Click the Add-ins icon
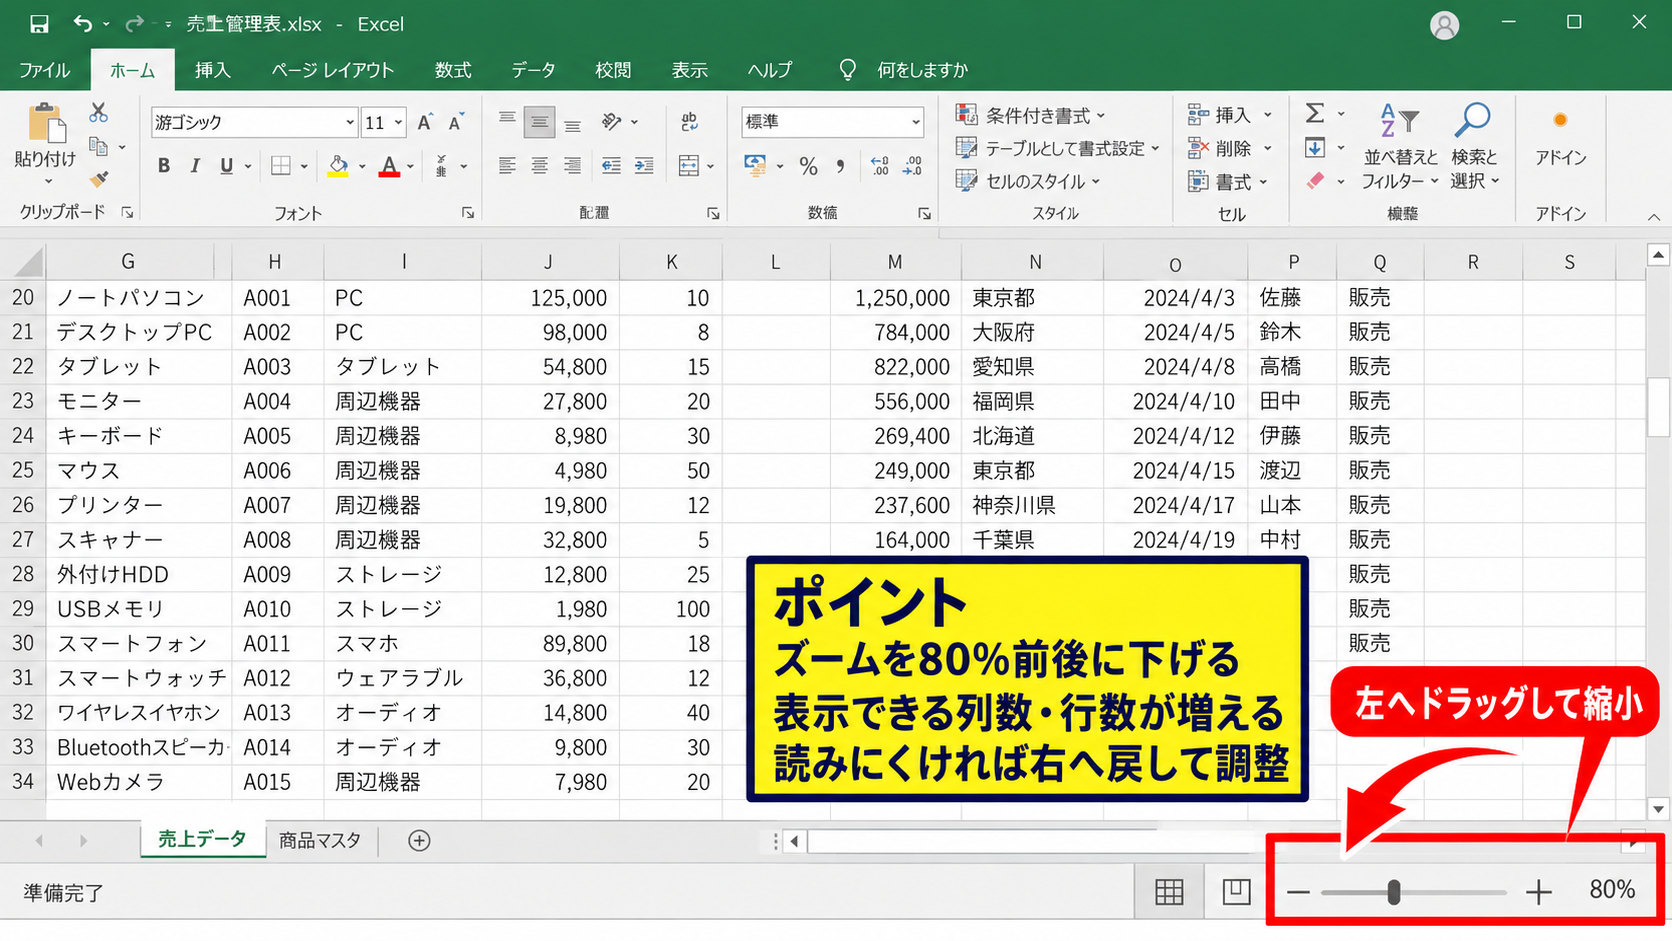Image resolution: width=1672 pixels, height=941 pixels. click(x=1560, y=121)
